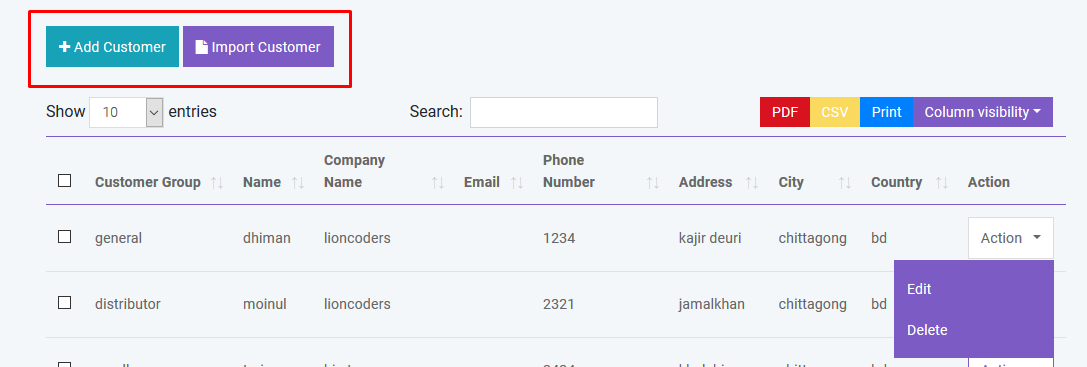This screenshot has width=1087, height=367.
Task: Click the plus icon on Add Customer
Action: [64, 47]
